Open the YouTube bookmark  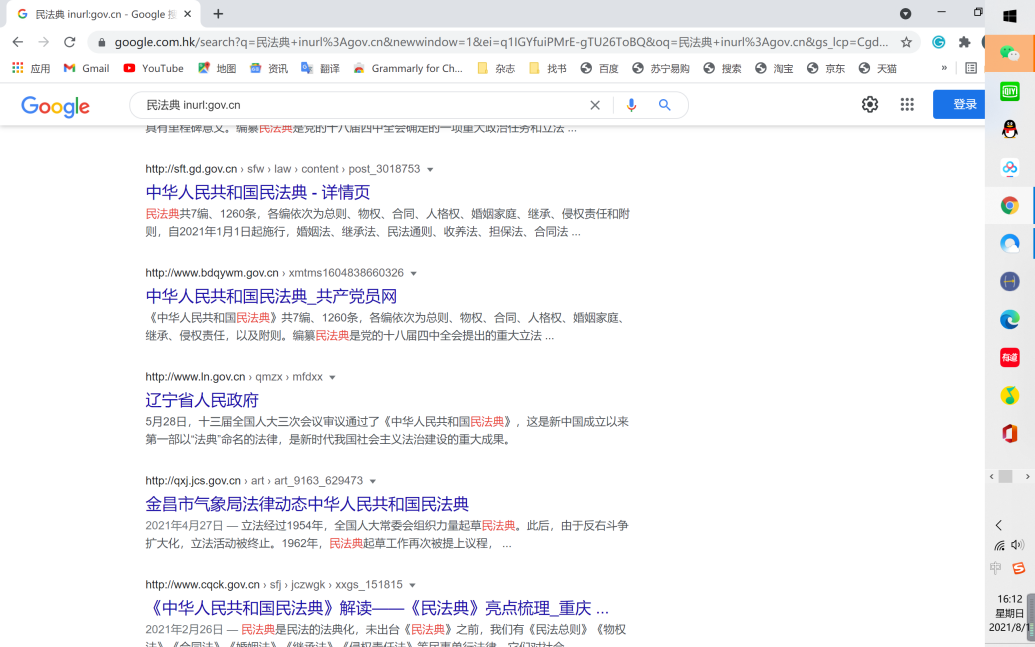154,68
